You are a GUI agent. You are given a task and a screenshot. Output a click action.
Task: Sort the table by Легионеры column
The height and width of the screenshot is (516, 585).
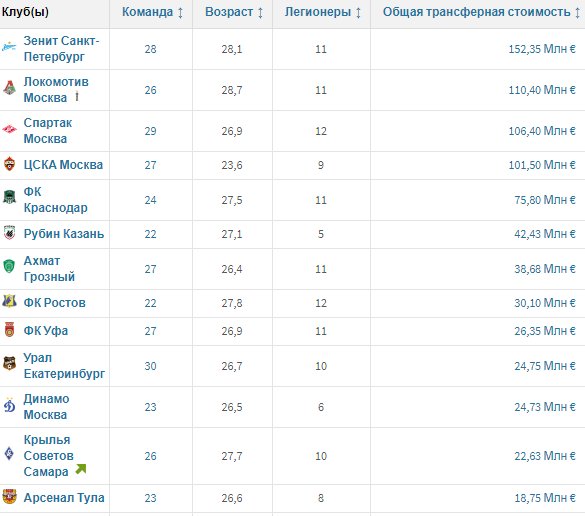point(323,12)
